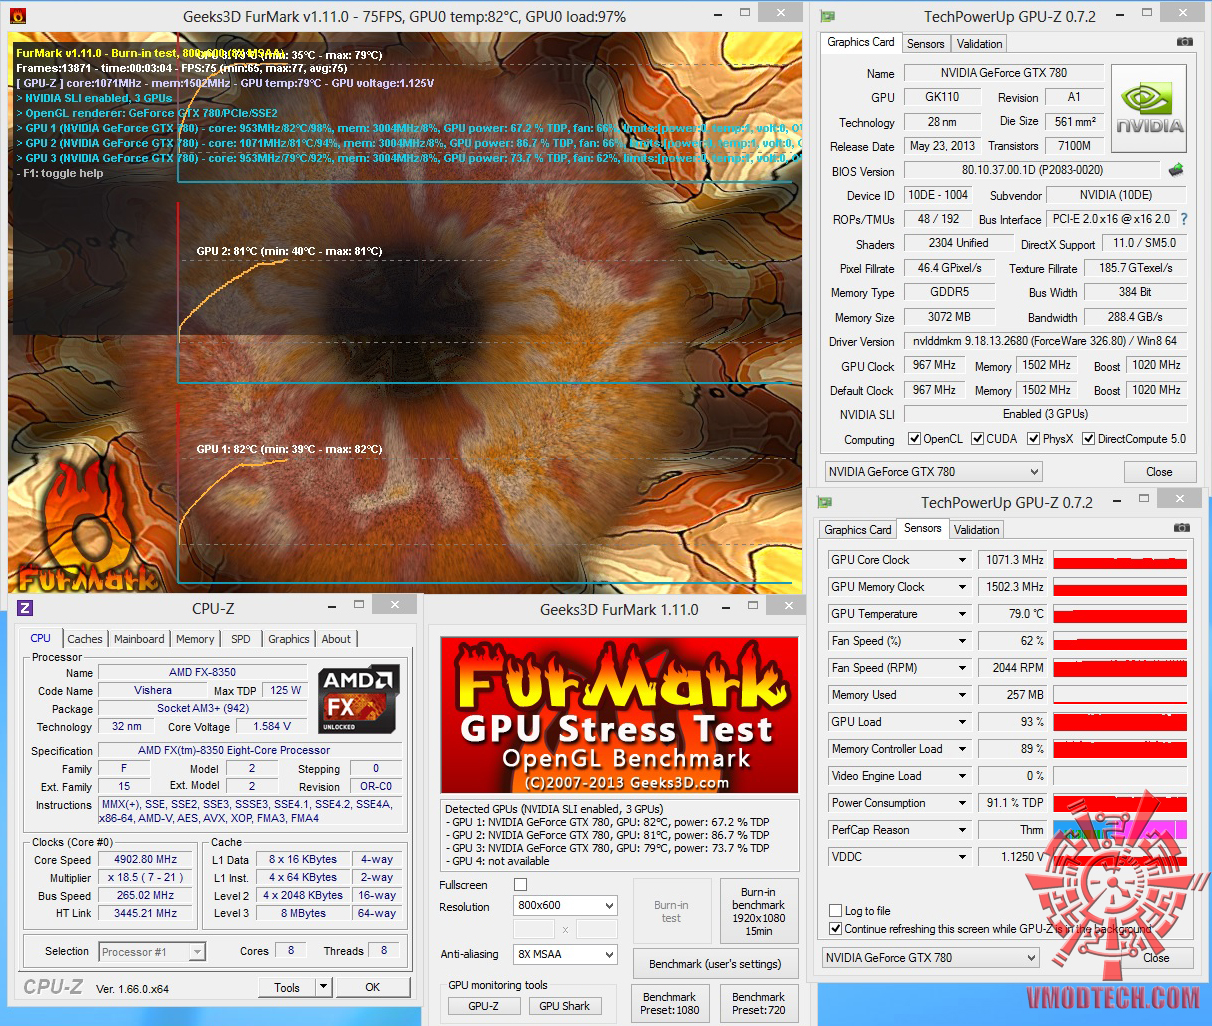The image size is (1212, 1026).
Task: Click the Driver Version field in GPU-Z
Action: (1045, 341)
